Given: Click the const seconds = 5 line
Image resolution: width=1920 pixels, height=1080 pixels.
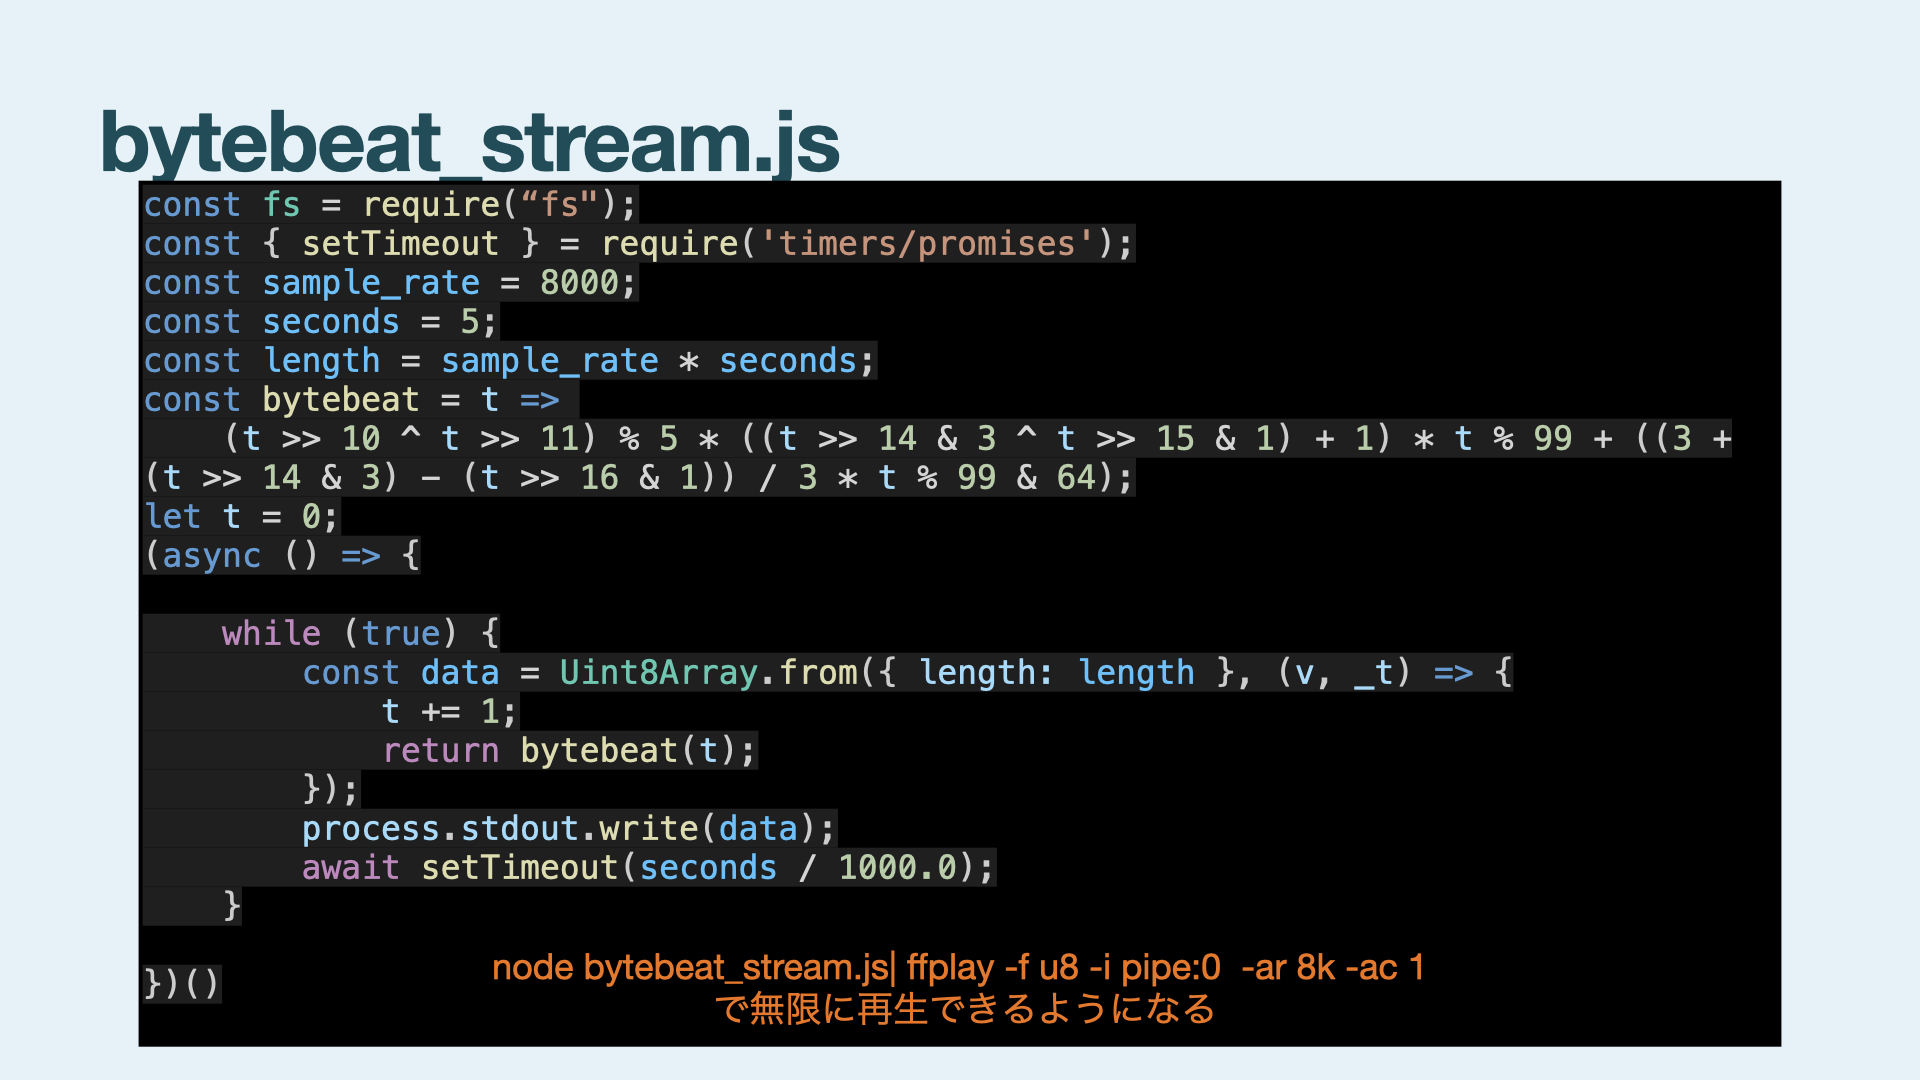Looking at the screenshot, I should point(320,322).
